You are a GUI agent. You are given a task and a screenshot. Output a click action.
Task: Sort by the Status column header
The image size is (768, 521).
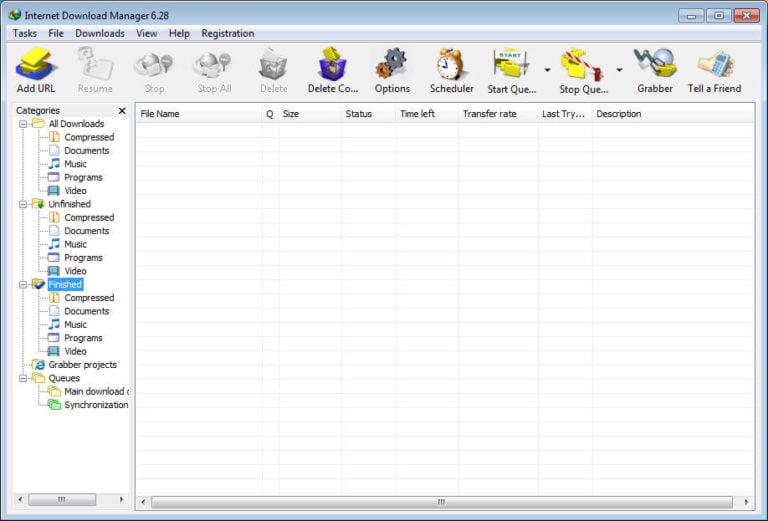click(x=368, y=114)
